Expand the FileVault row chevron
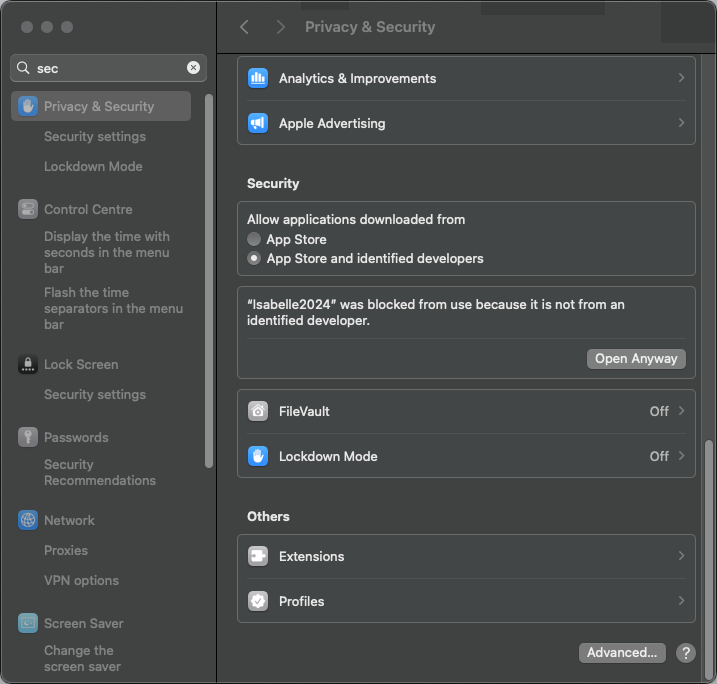717x684 pixels. 681,411
